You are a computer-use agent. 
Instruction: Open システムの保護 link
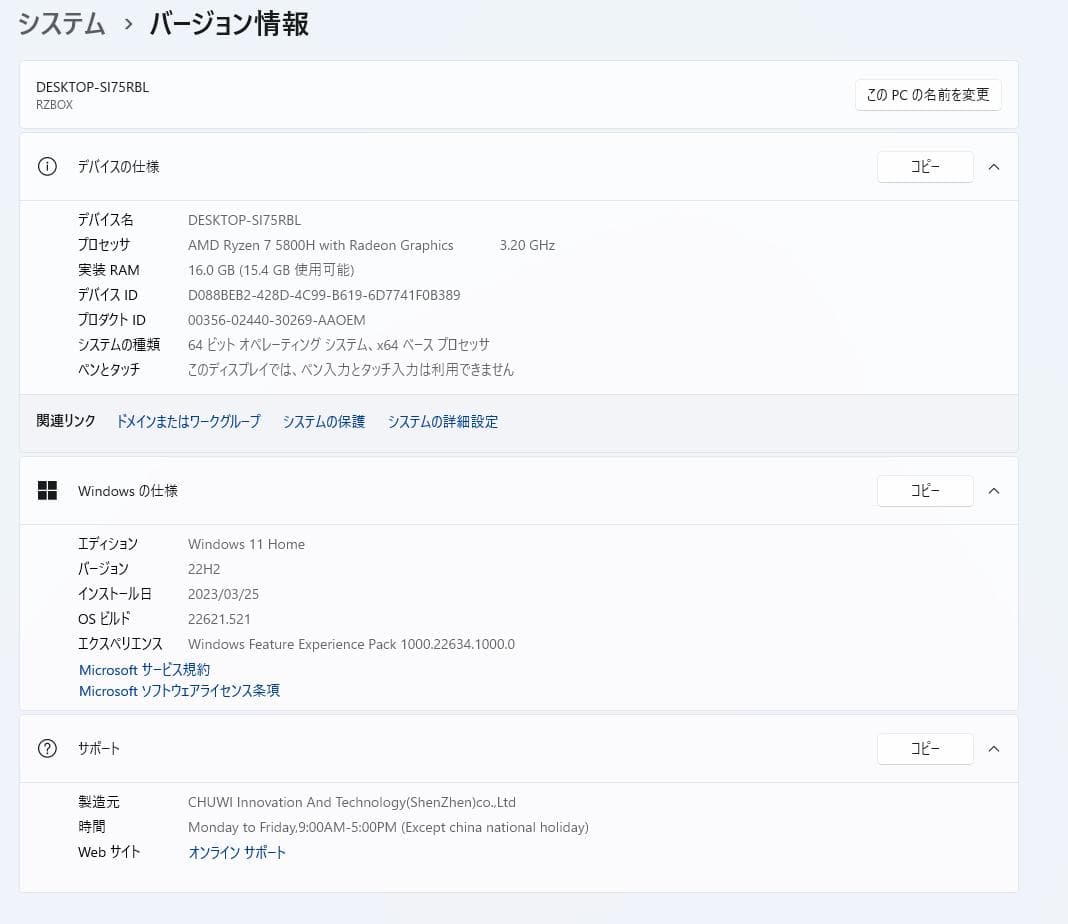324,422
